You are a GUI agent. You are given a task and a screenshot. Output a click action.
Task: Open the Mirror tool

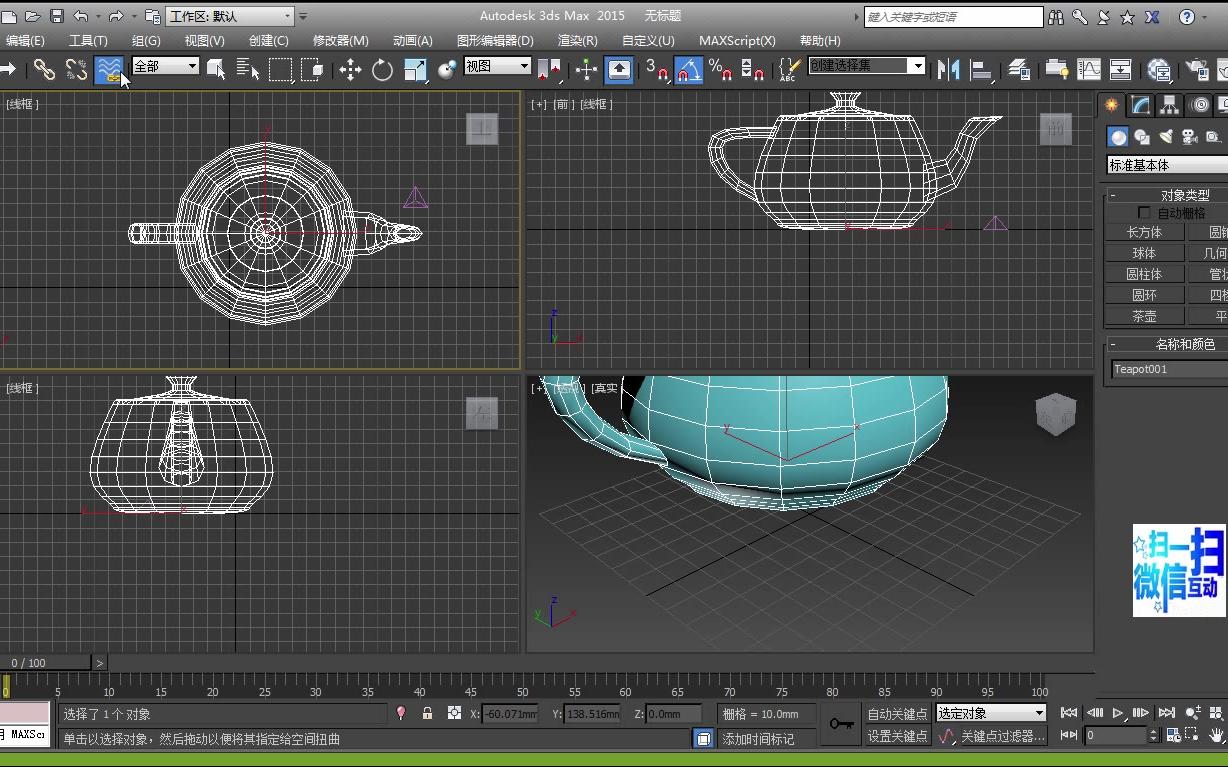pyautogui.click(x=948, y=69)
